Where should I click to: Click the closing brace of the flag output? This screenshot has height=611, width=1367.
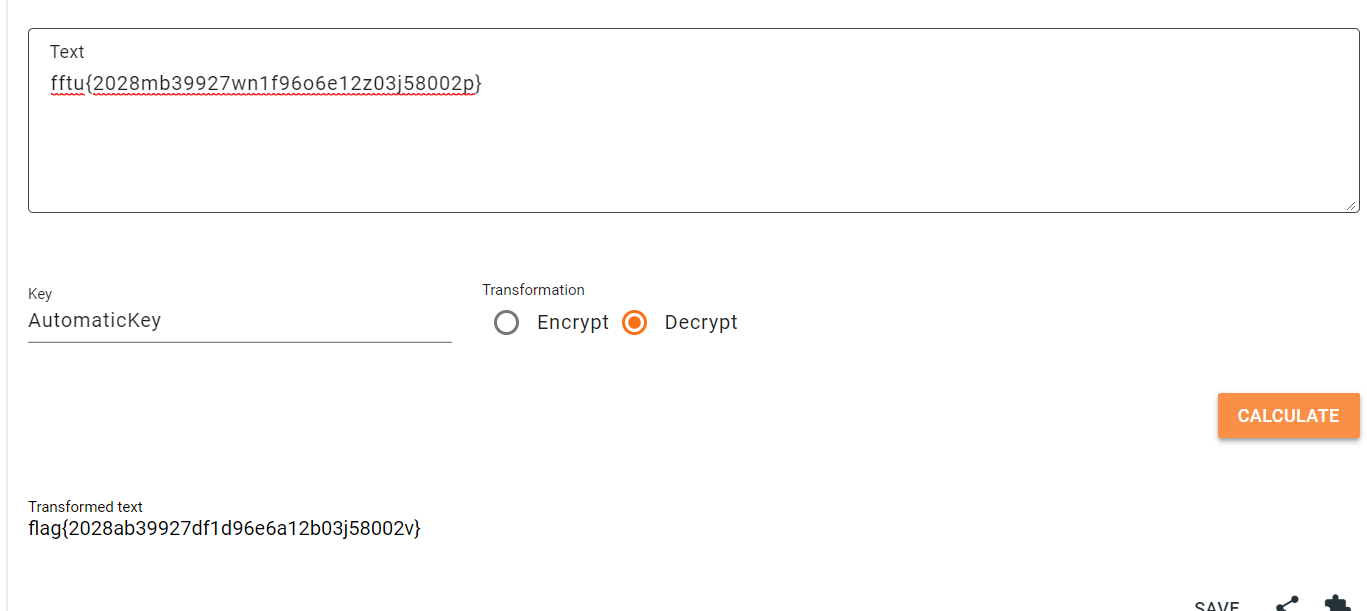pyautogui.click(x=417, y=529)
